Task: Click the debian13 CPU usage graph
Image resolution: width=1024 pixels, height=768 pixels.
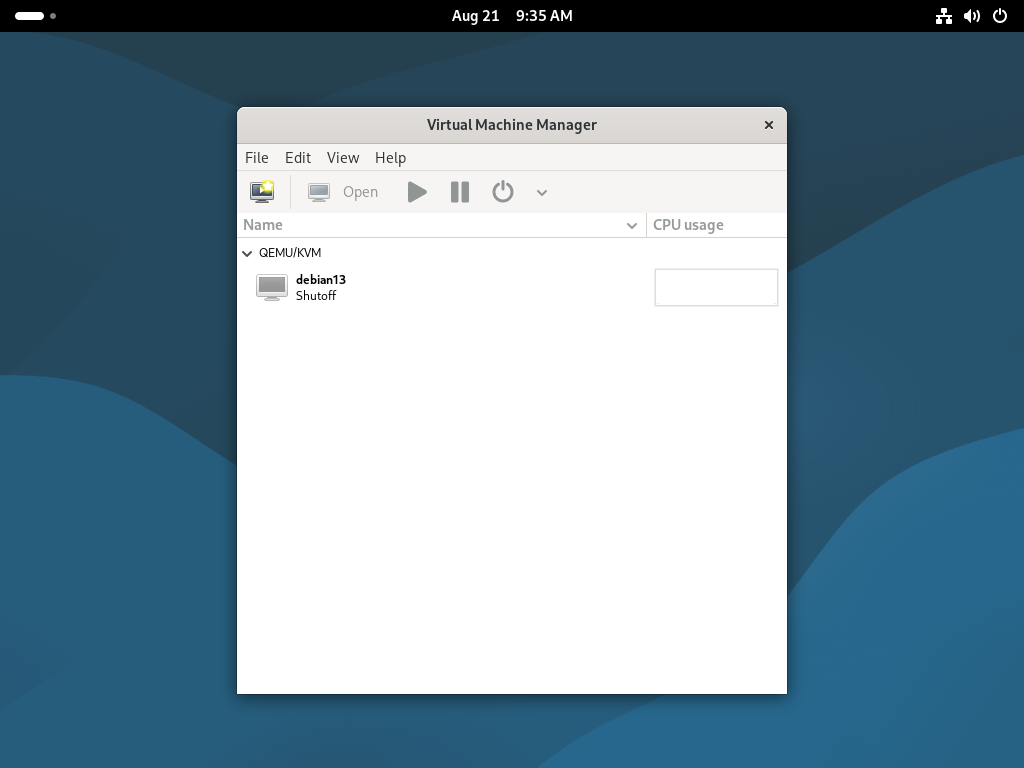Action: (716, 288)
